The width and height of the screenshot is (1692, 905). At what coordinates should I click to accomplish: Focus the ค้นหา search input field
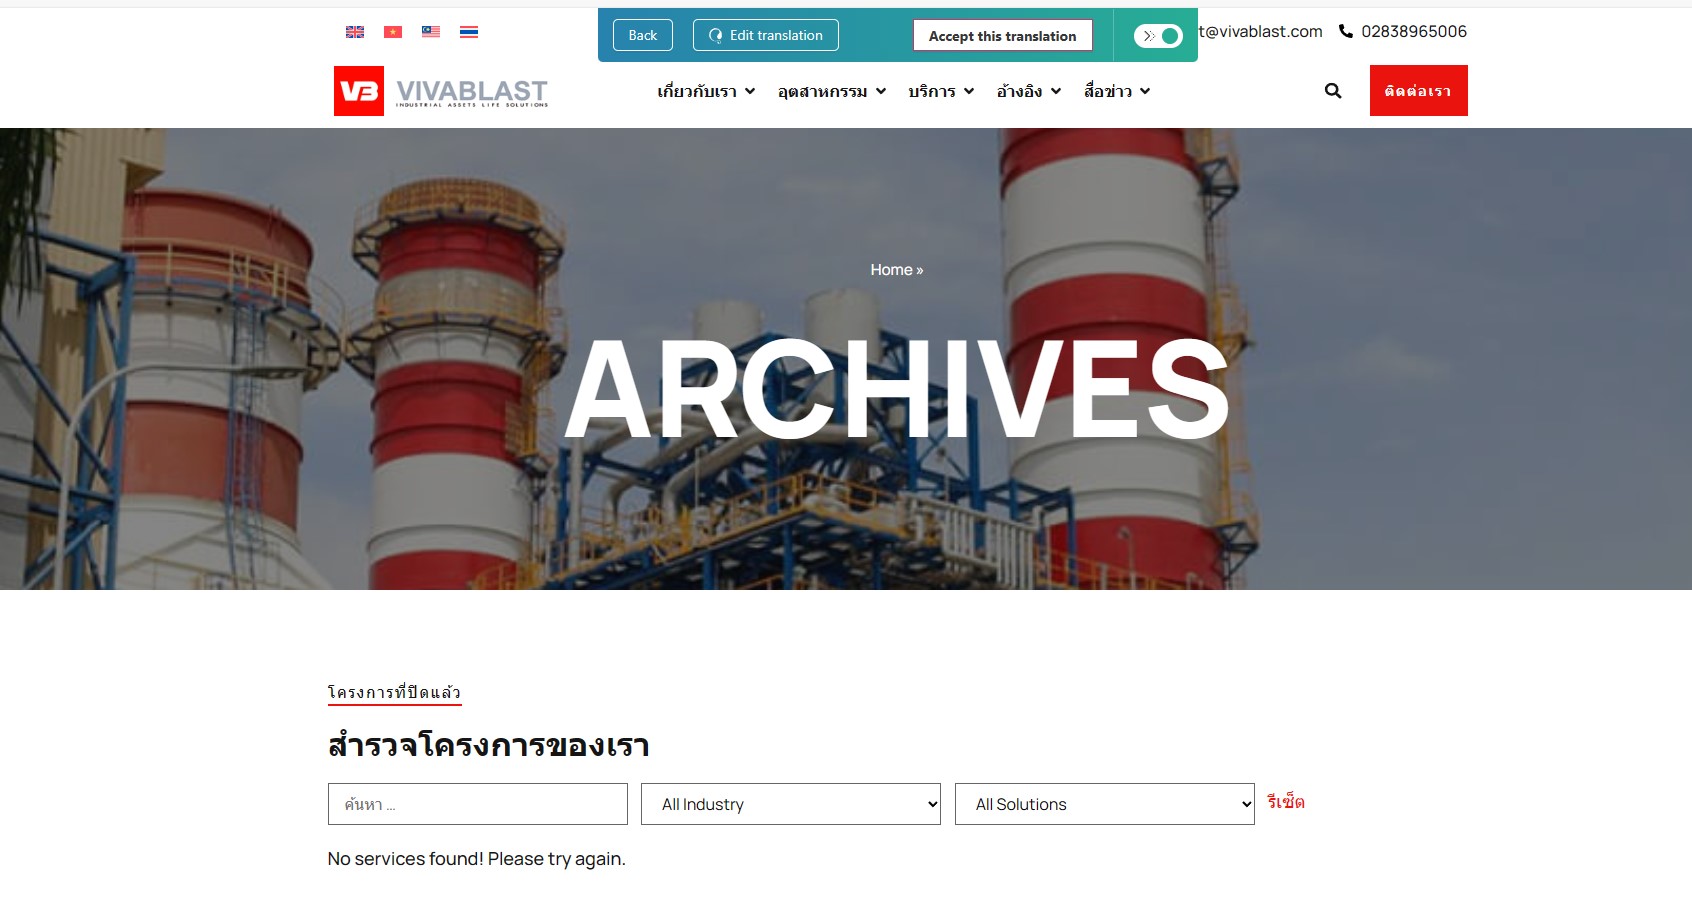tap(478, 804)
